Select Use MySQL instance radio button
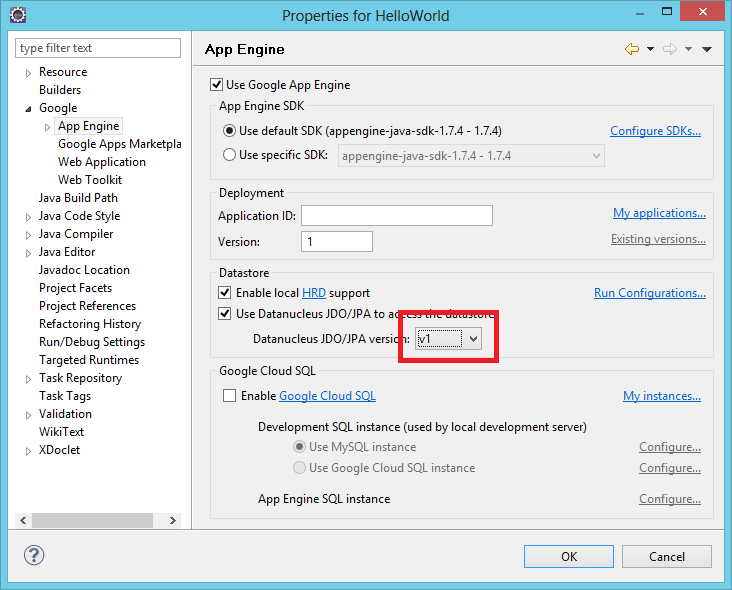Image resolution: width=732 pixels, height=590 pixels. click(x=299, y=447)
